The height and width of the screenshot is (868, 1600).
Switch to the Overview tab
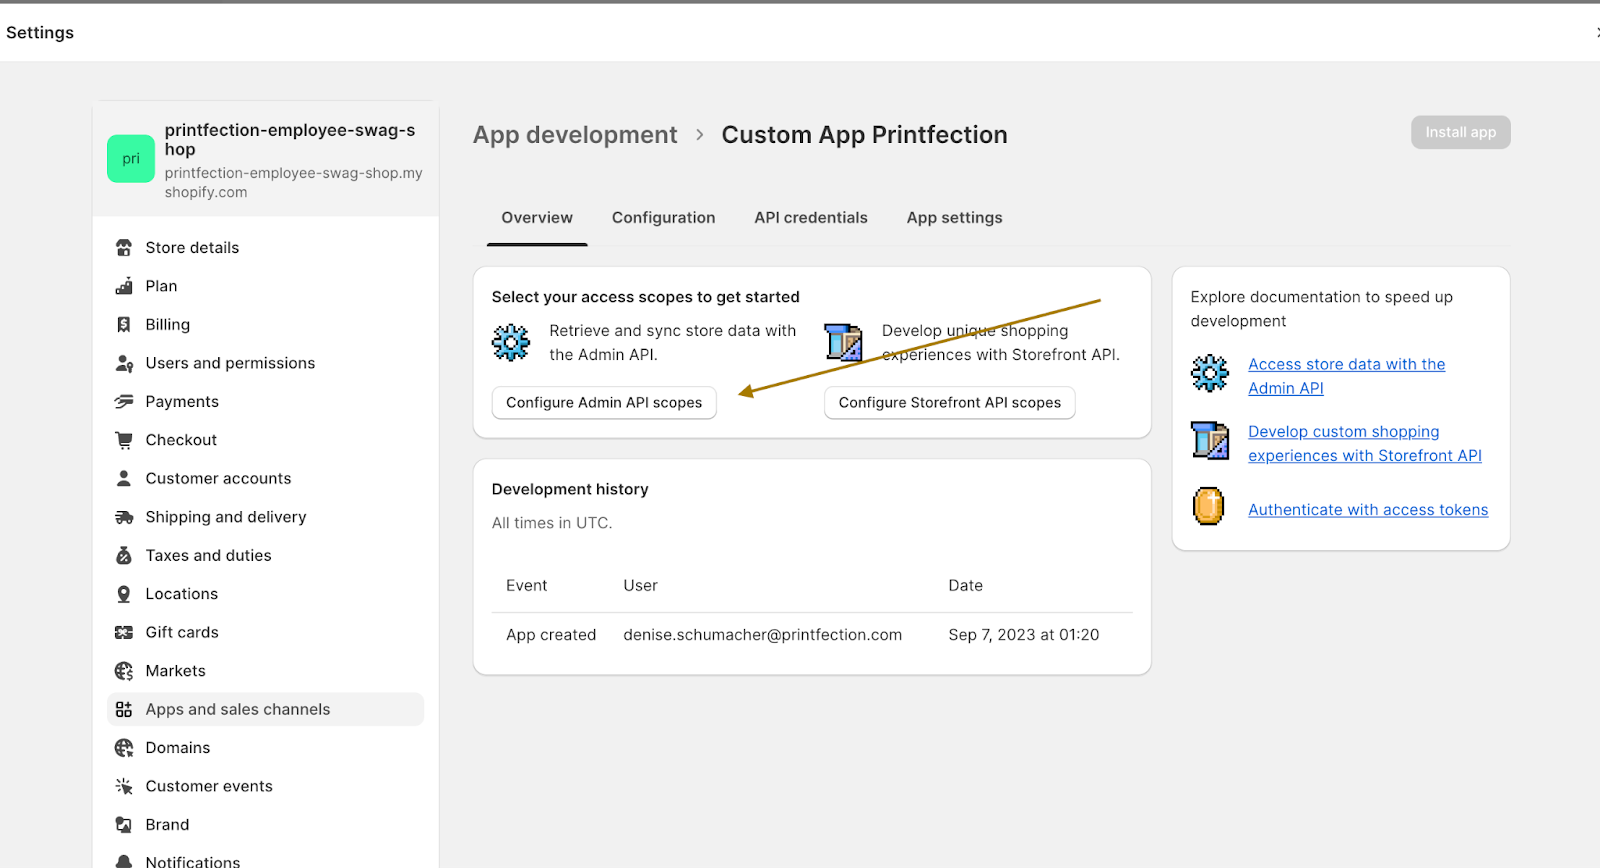click(537, 218)
